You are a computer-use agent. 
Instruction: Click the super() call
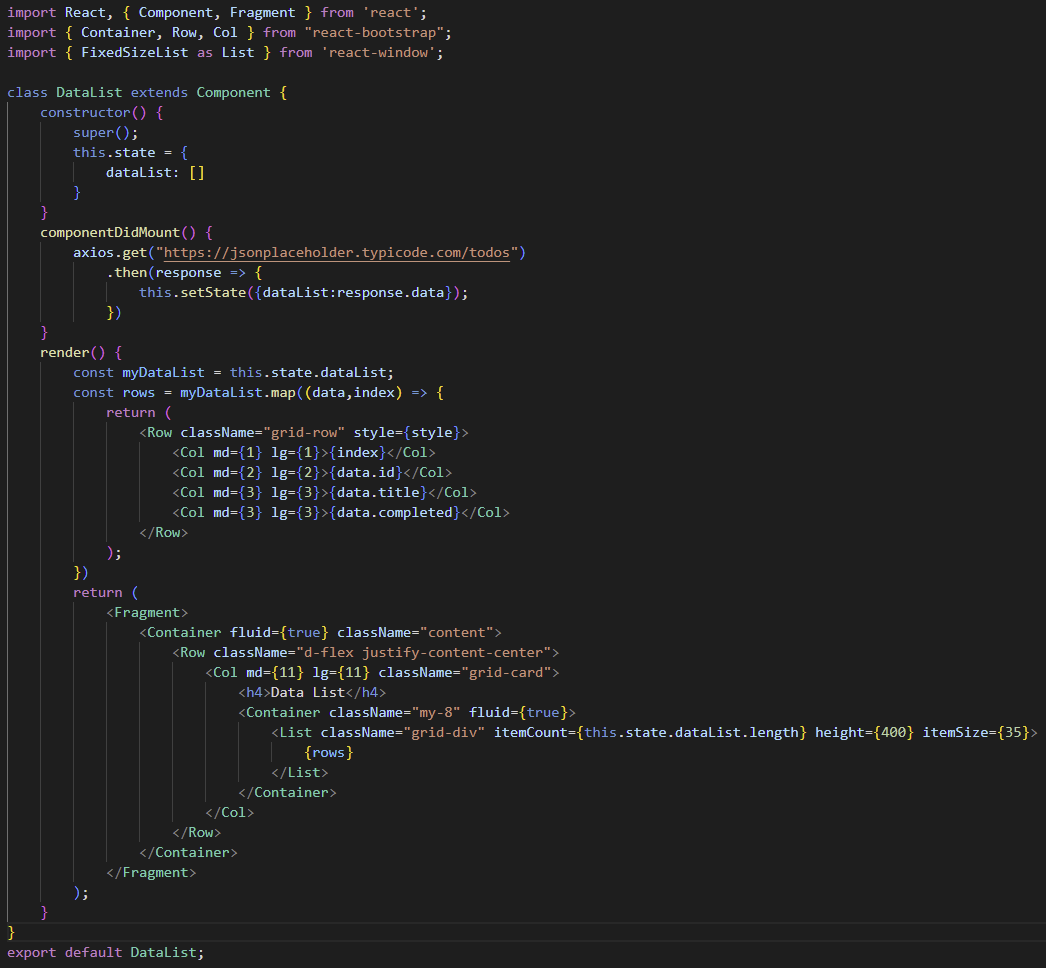(102, 132)
